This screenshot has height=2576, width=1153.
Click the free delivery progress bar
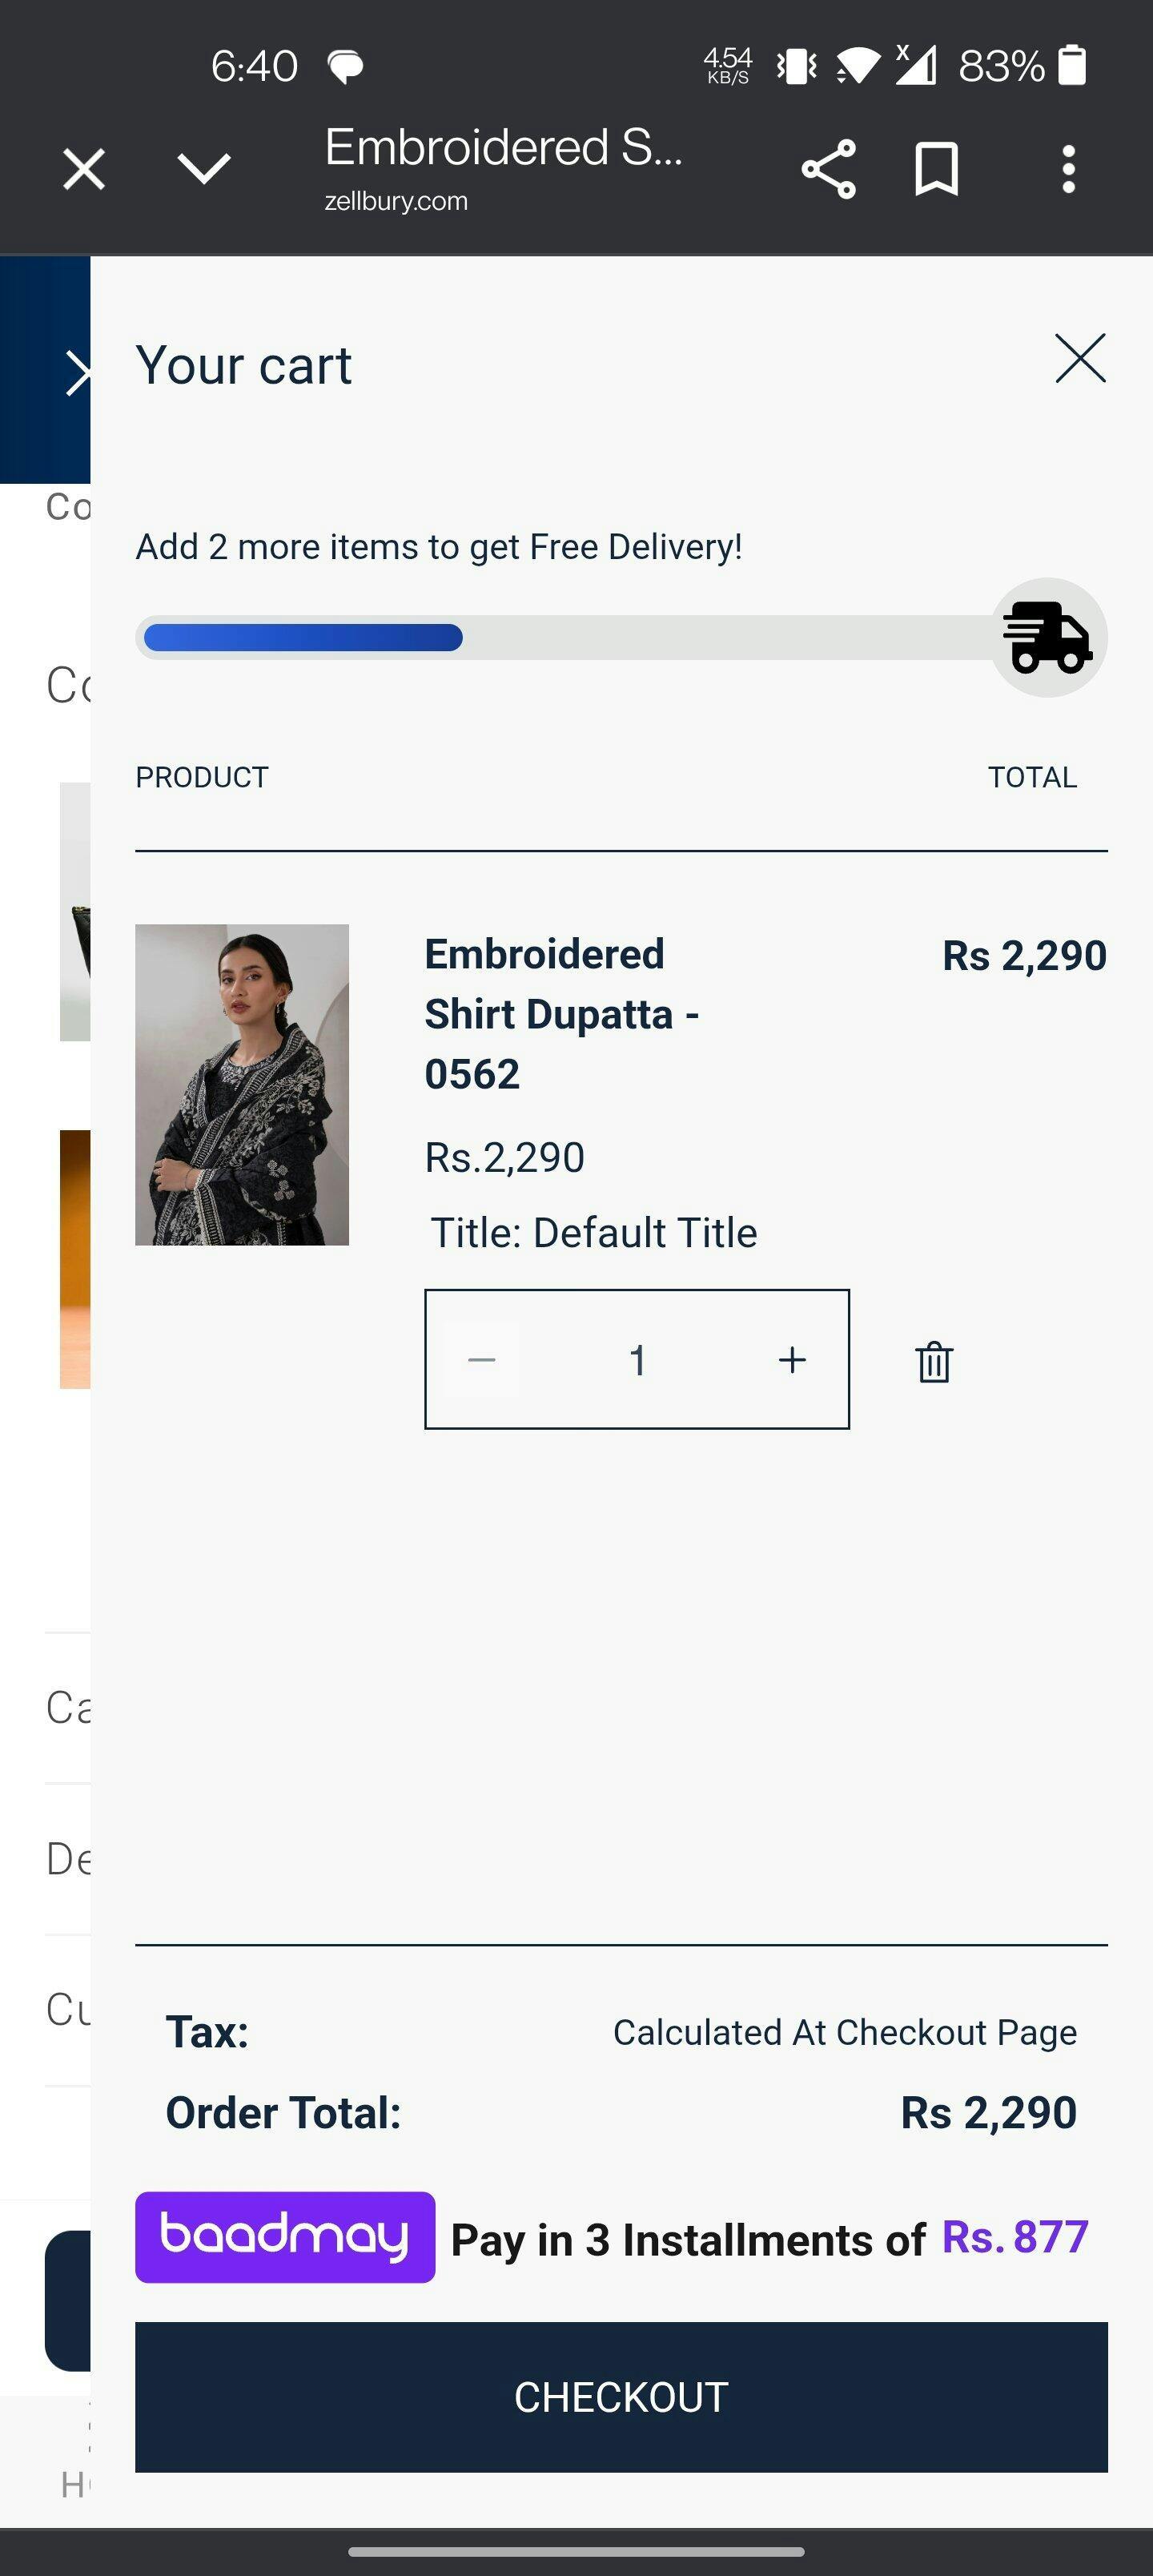click(x=565, y=638)
